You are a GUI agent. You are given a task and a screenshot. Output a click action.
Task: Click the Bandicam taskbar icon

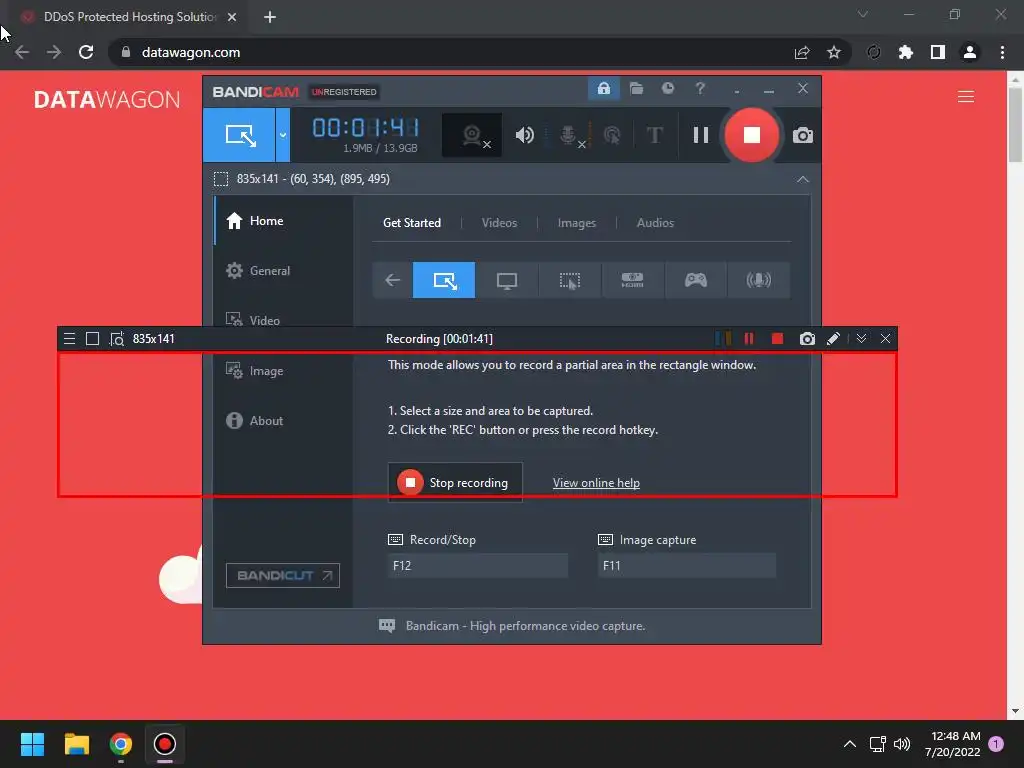click(165, 744)
